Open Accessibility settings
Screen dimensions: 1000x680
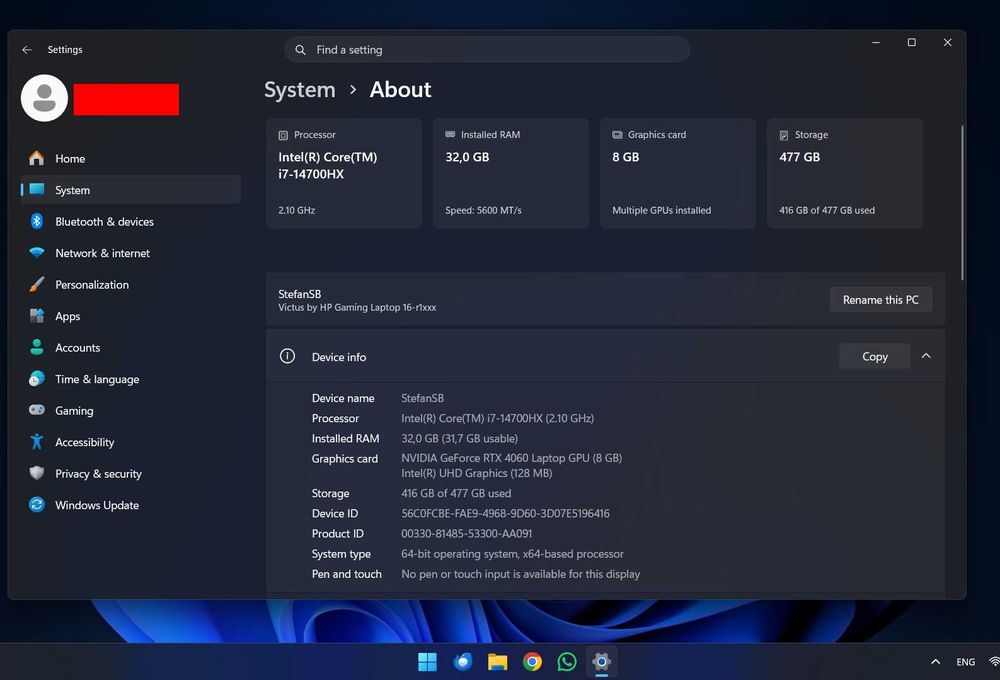click(131, 442)
